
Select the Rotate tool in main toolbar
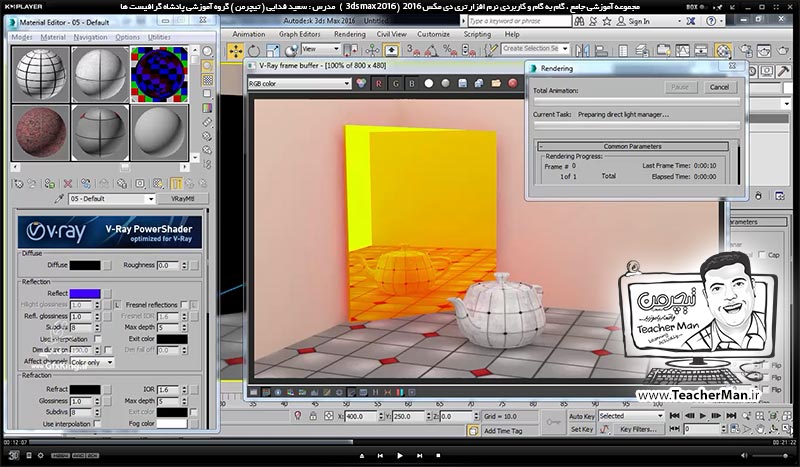[x=254, y=51]
